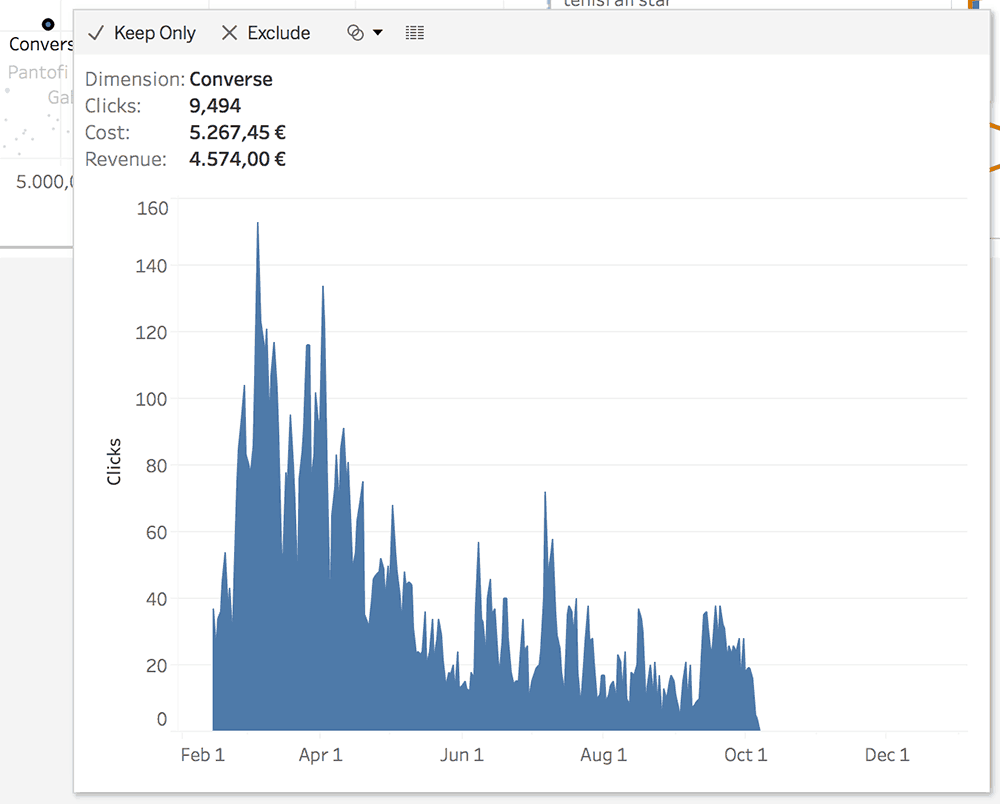Viewport: 1000px width, 804px height.
Task: Click Keep Only in the tooltip
Action: tap(142, 33)
